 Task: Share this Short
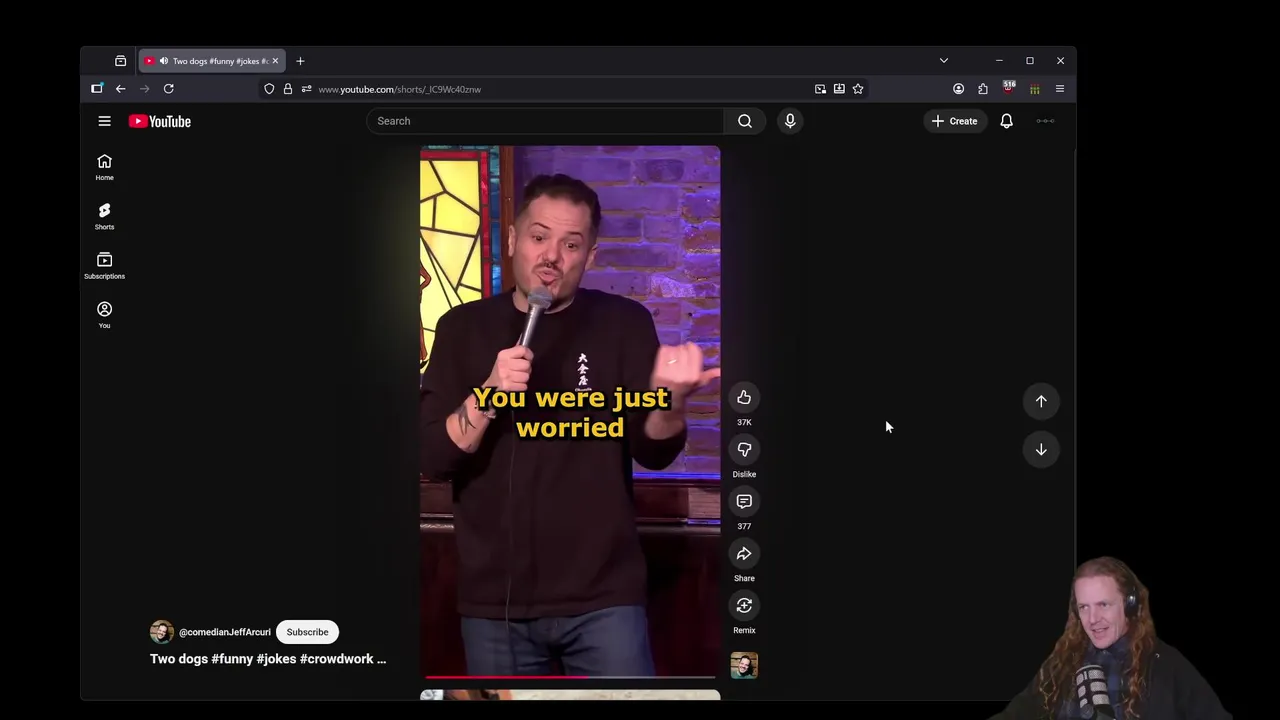tap(744, 554)
